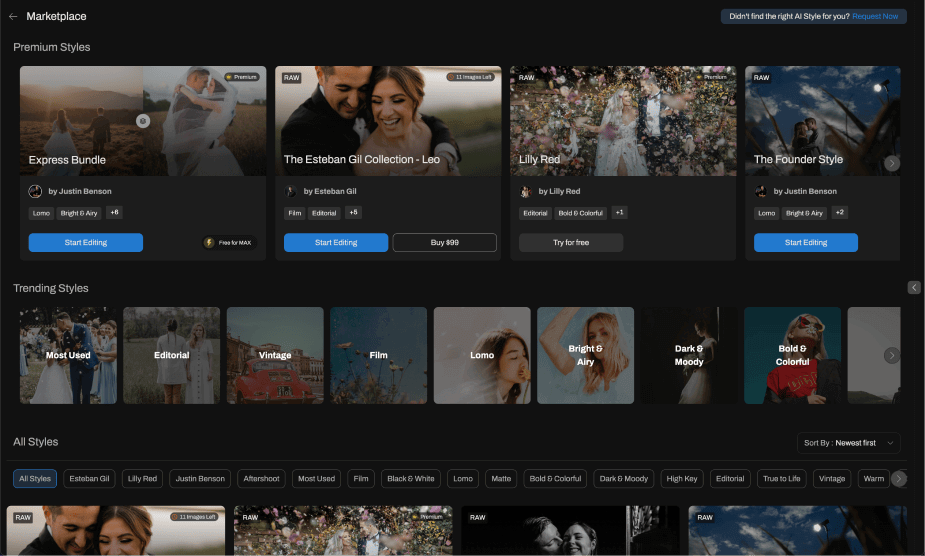Select the Black & White filter chip
This screenshot has width=925, height=556.
[410, 479]
